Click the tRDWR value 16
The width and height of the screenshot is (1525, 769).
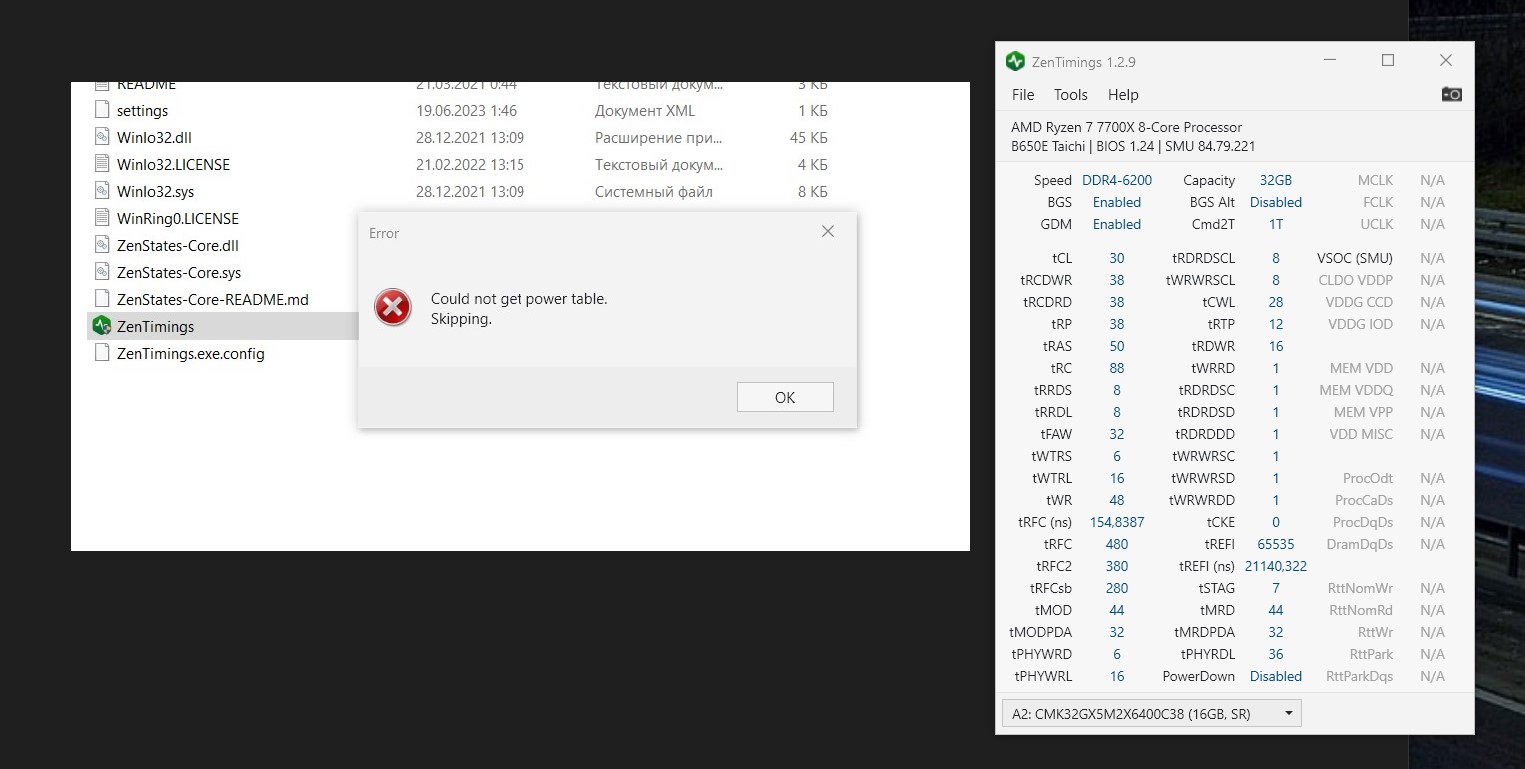[x=1276, y=346]
